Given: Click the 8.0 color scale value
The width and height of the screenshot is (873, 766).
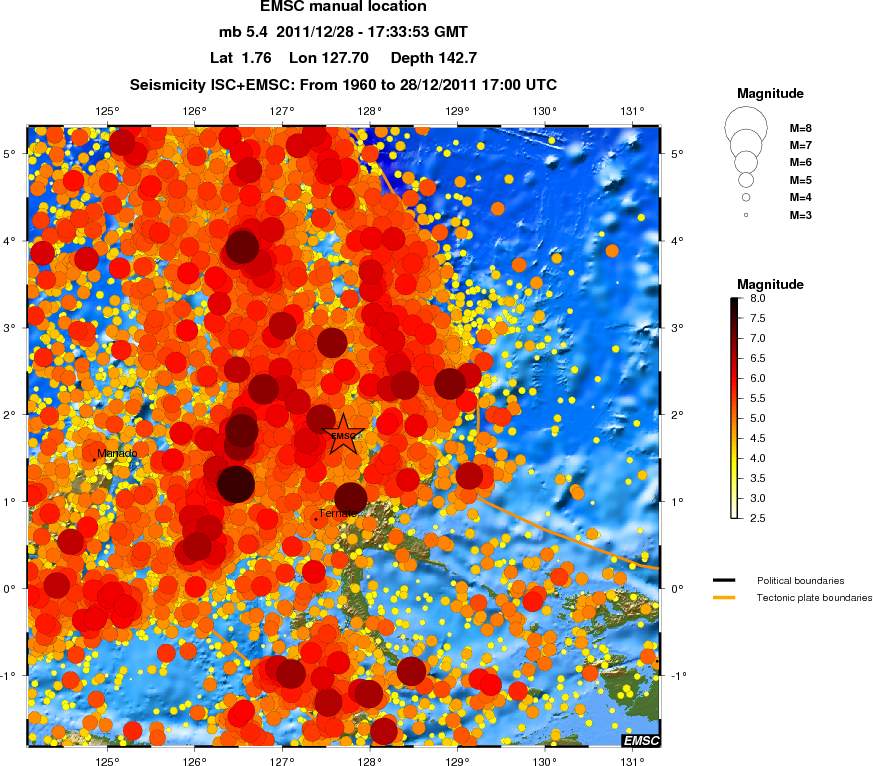Looking at the screenshot, I should 758,298.
